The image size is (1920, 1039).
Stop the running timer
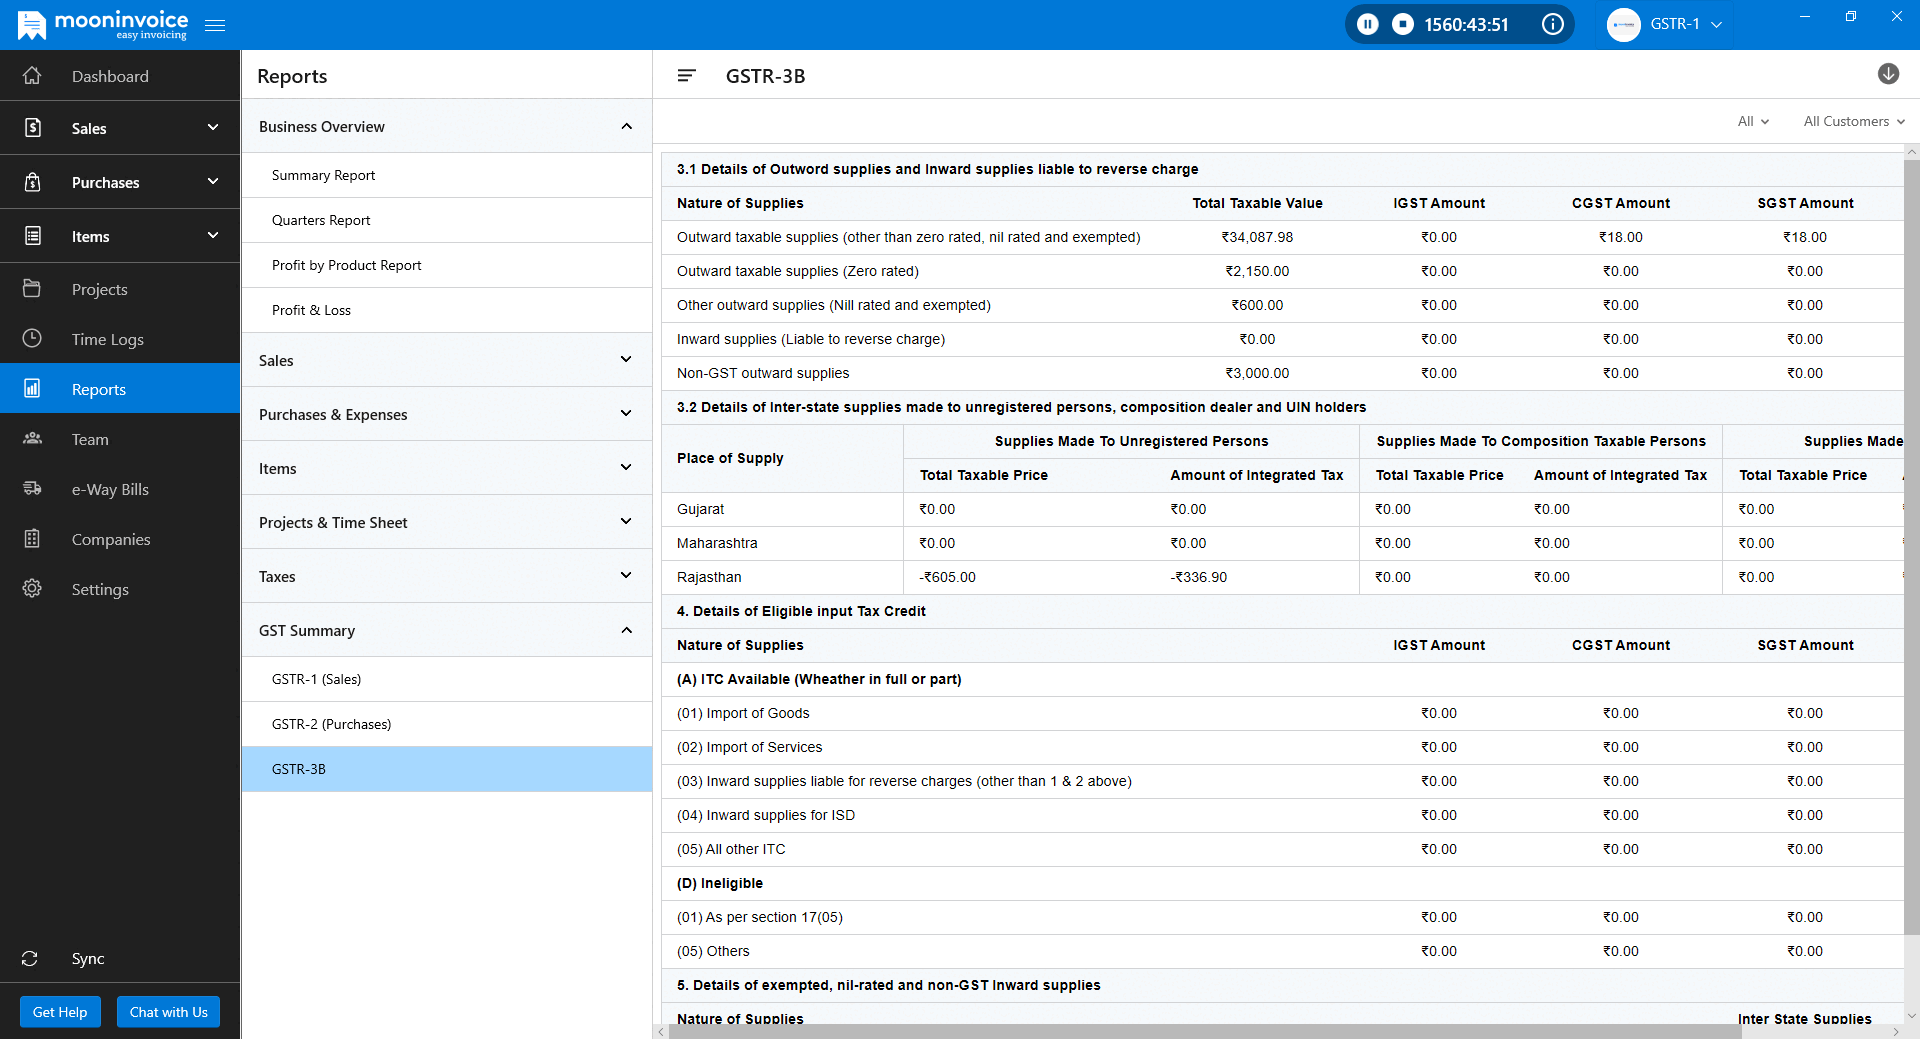pos(1403,24)
